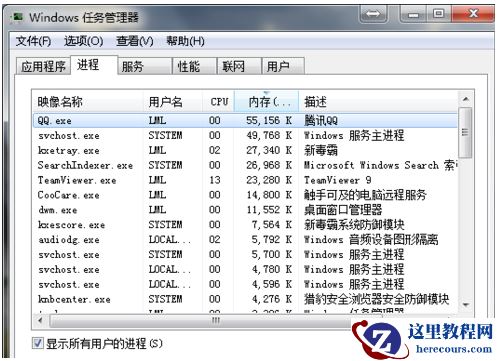Toggle 显示所有用户的进程 checkbox
498x361 pixels.
point(38,343)
